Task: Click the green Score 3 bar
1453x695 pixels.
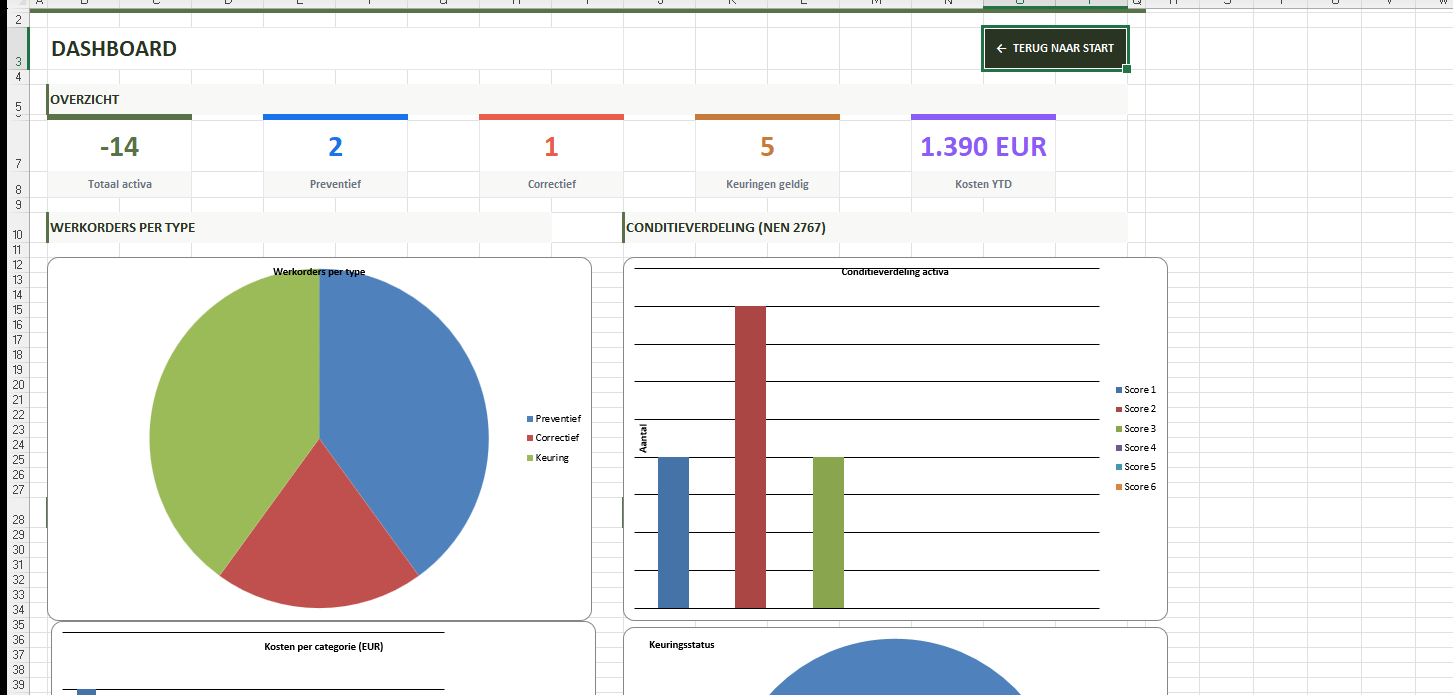Action: coord(828,532)
